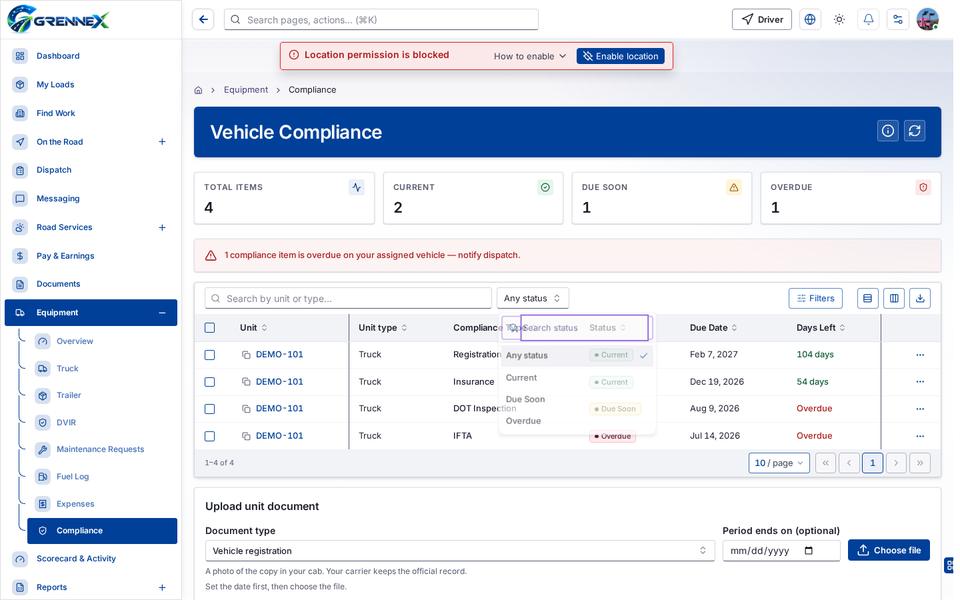The width and height of the screenshot is (960, 600).
Task: Toggle the sun theme icon
Action: pos(839,20)
